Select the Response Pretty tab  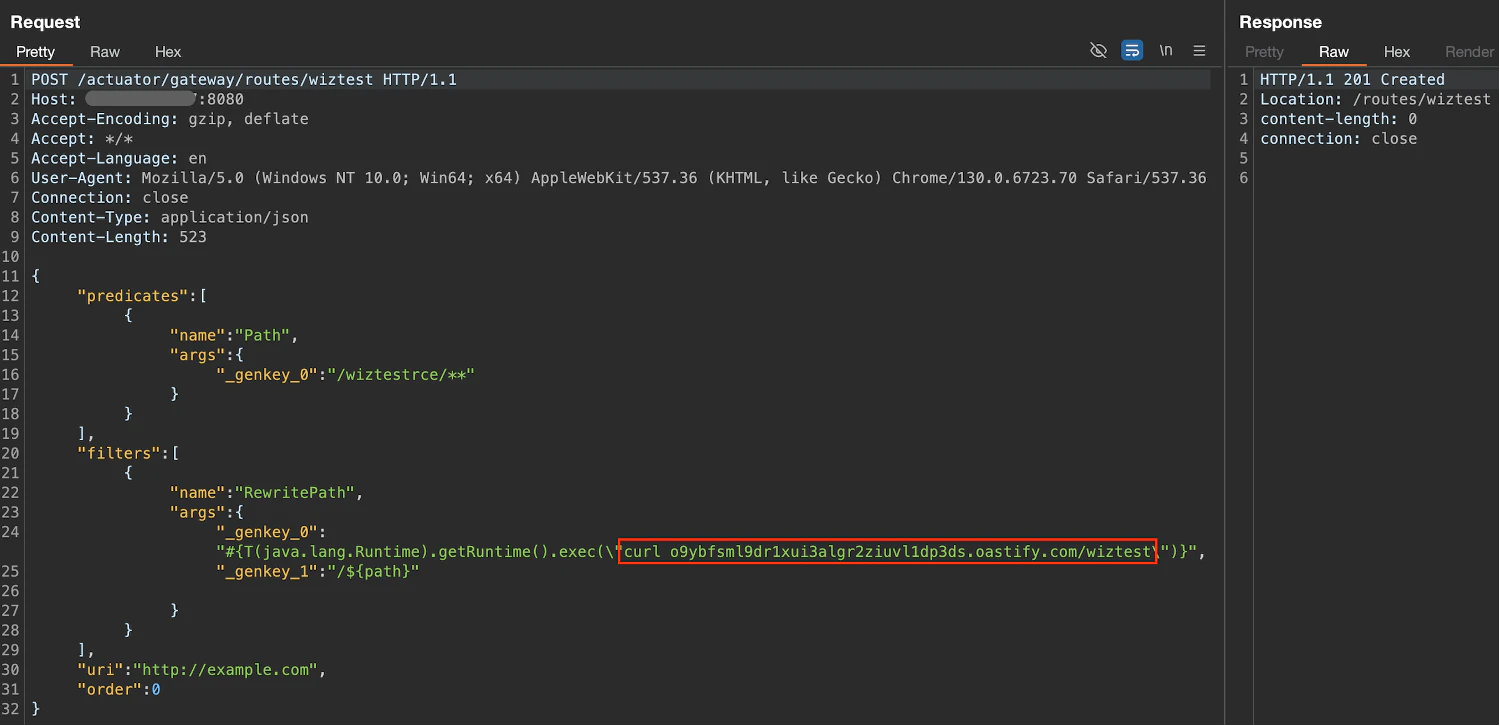(x=1264, y=52)
